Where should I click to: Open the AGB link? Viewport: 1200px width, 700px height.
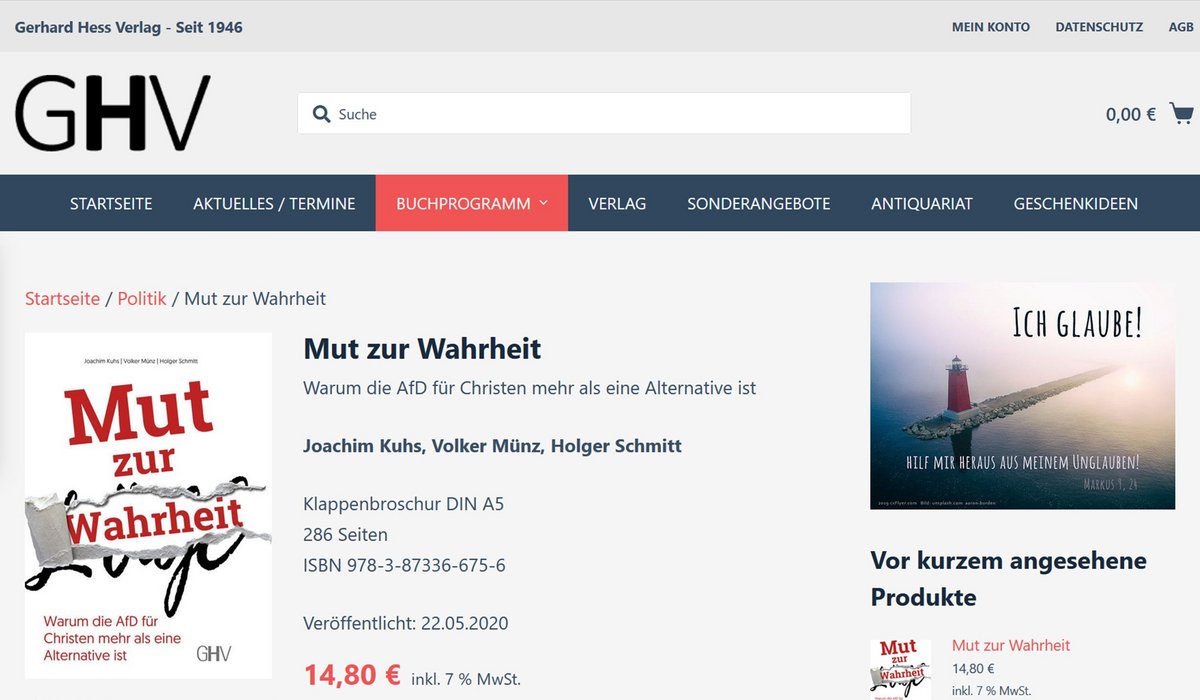tap(1181, 27)
